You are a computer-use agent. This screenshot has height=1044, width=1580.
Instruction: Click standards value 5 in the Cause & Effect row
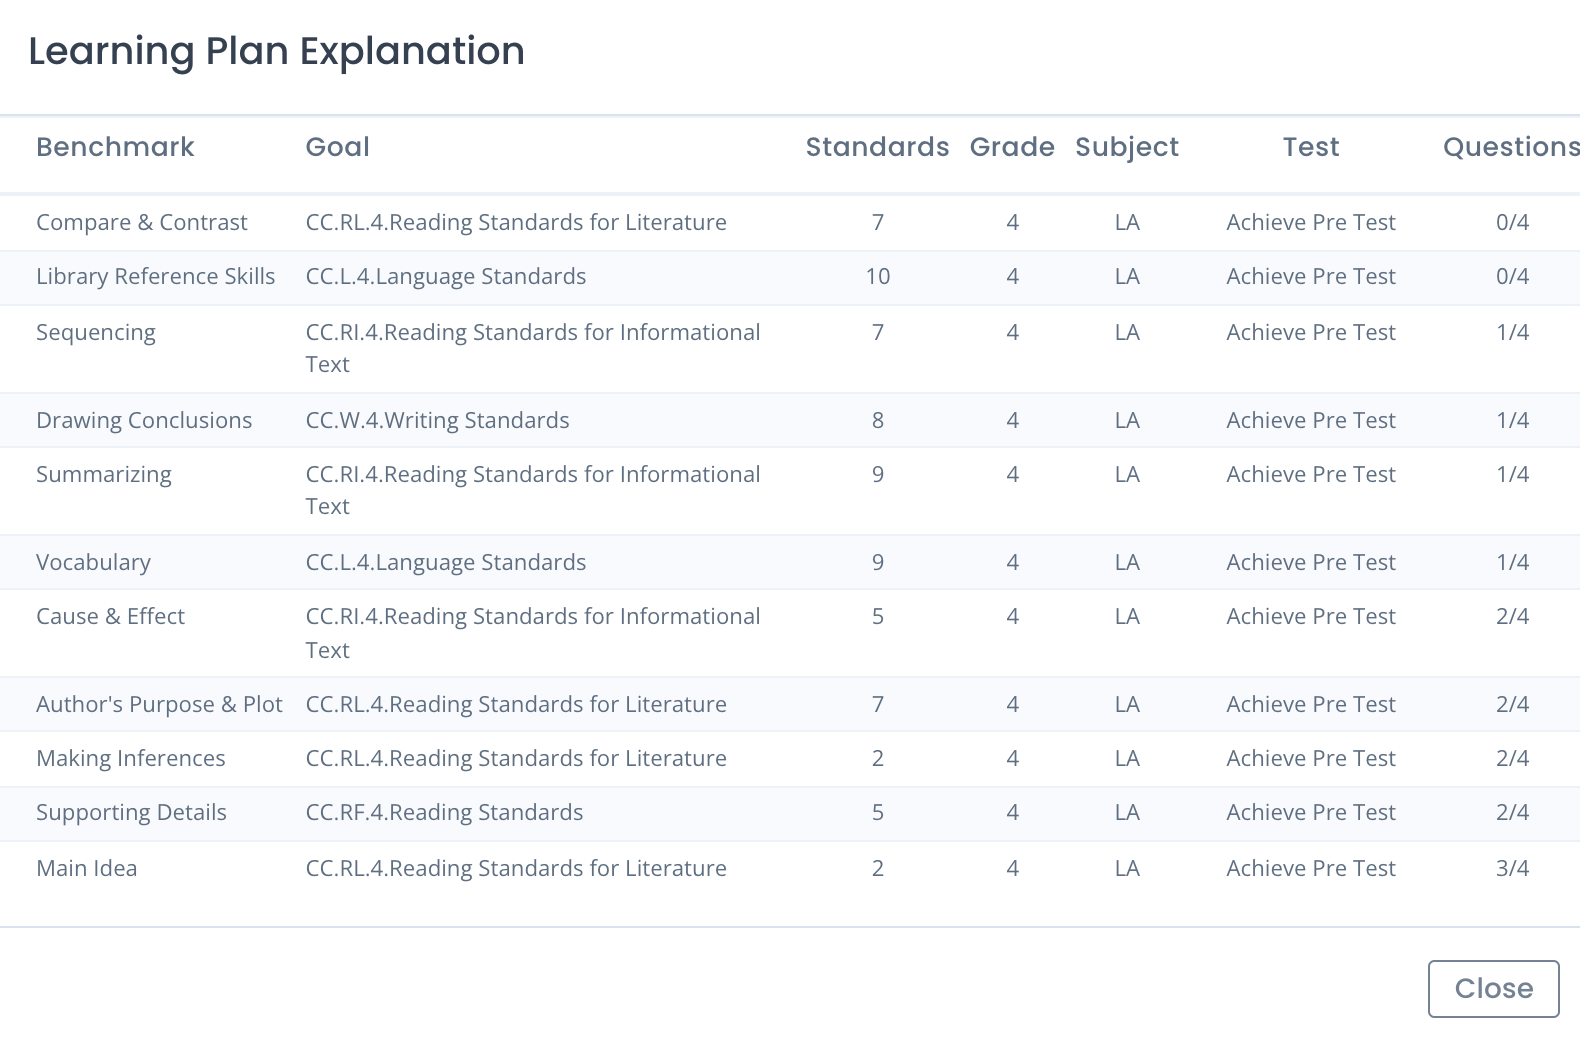point(877,616)
